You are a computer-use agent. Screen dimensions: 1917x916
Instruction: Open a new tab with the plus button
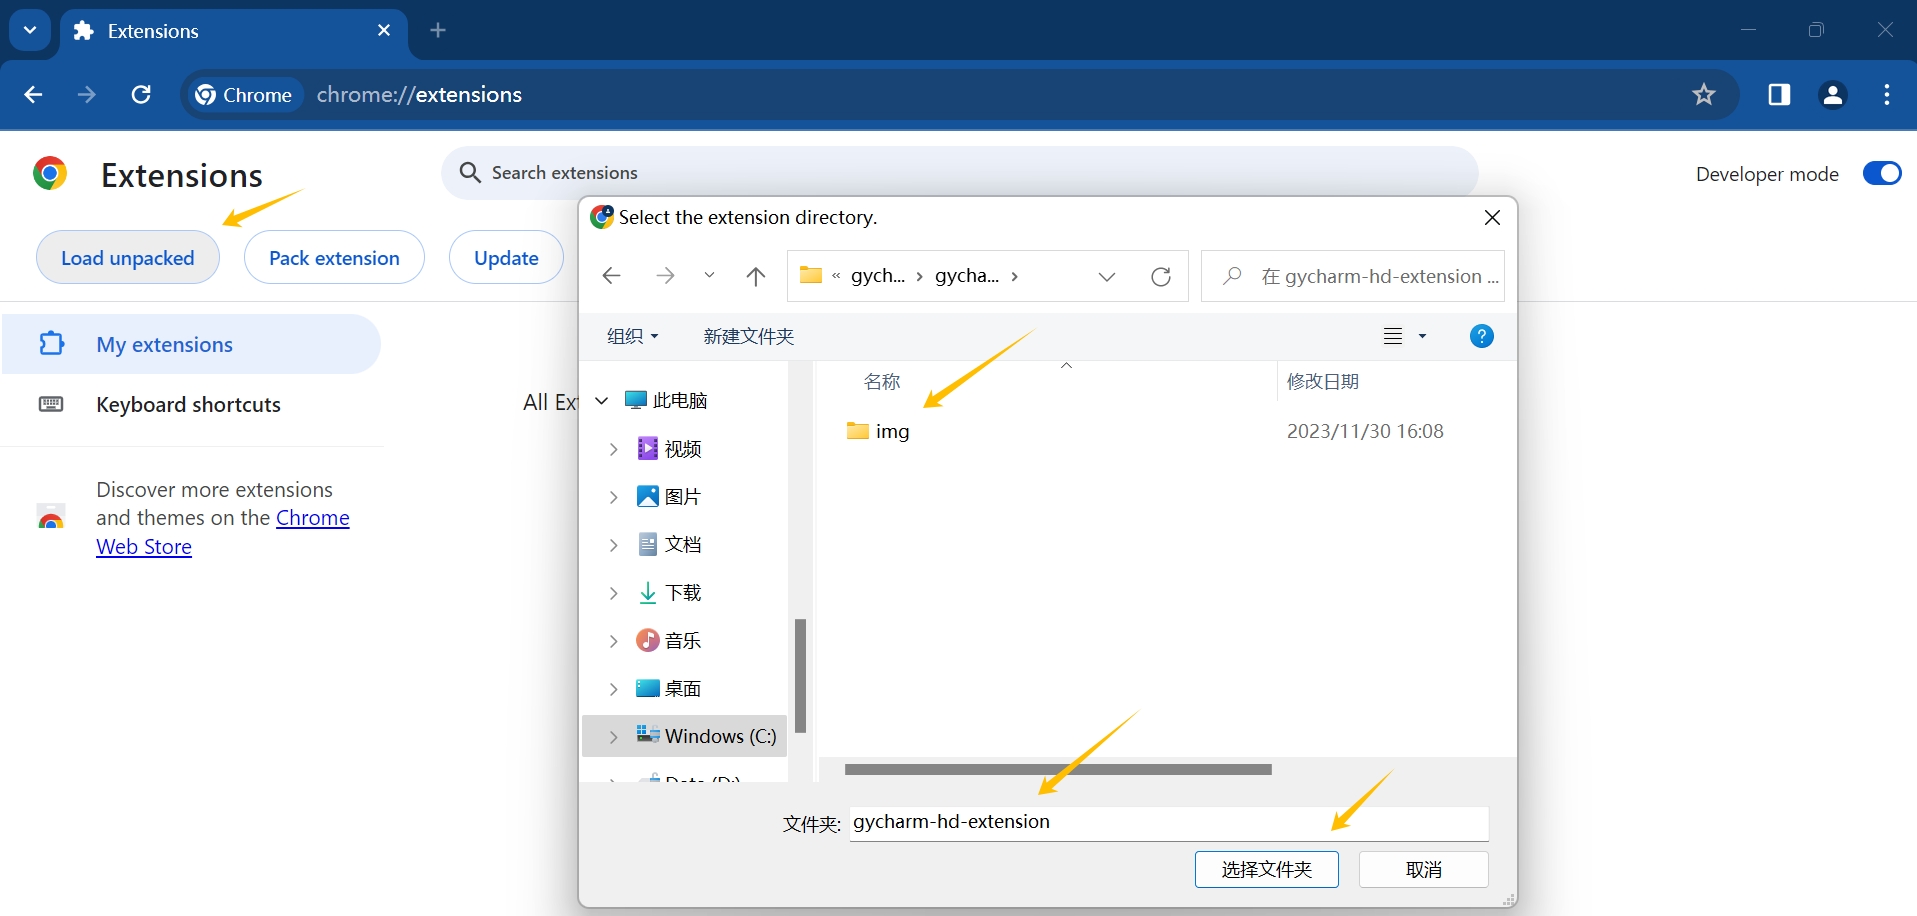438,30
